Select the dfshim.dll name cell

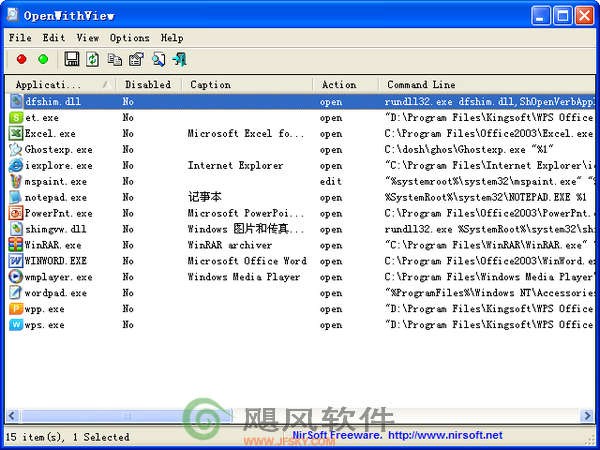53,101
